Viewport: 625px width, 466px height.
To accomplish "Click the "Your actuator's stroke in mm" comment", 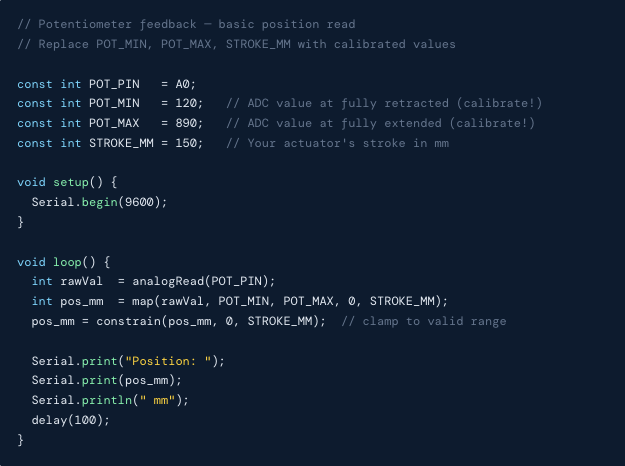I will [x=338, y=144].
